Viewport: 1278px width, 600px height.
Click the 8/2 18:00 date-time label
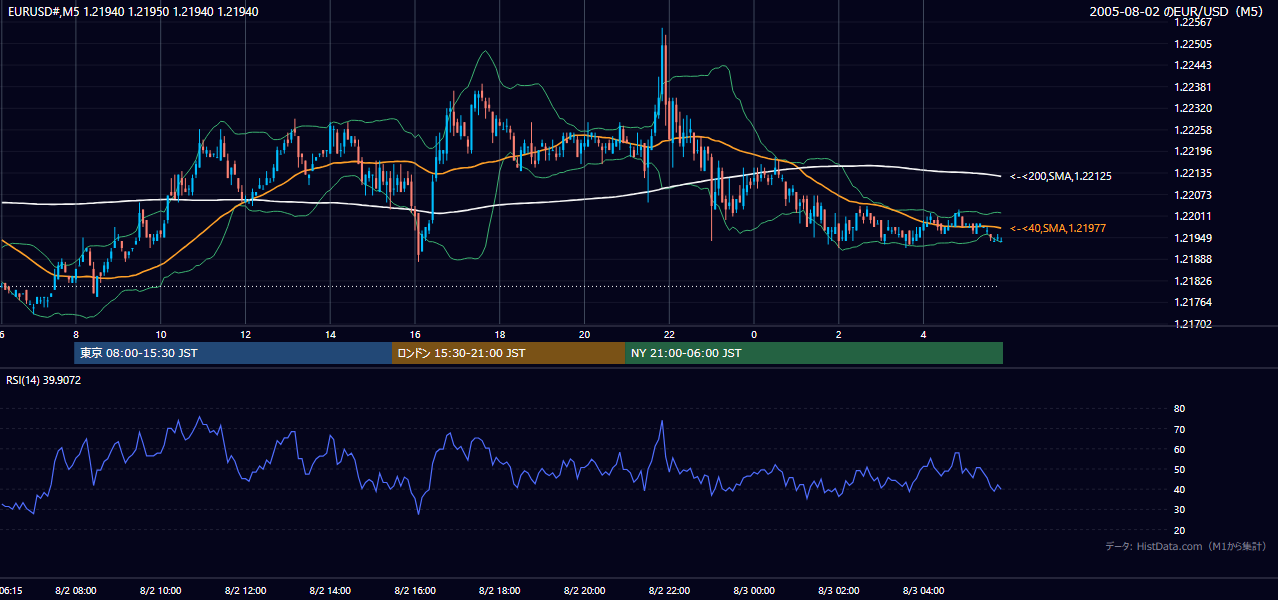pyautogui.click(x=500, y=591)
